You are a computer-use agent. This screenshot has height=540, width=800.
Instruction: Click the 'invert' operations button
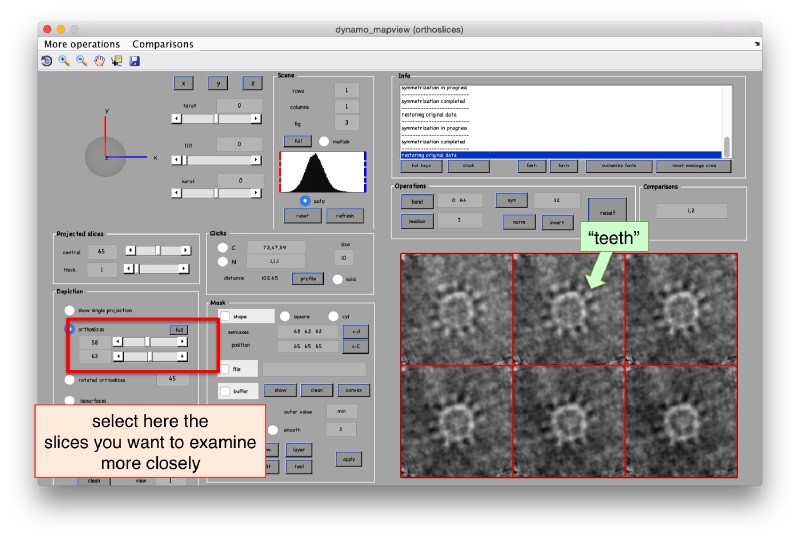[x=559, y=222]
